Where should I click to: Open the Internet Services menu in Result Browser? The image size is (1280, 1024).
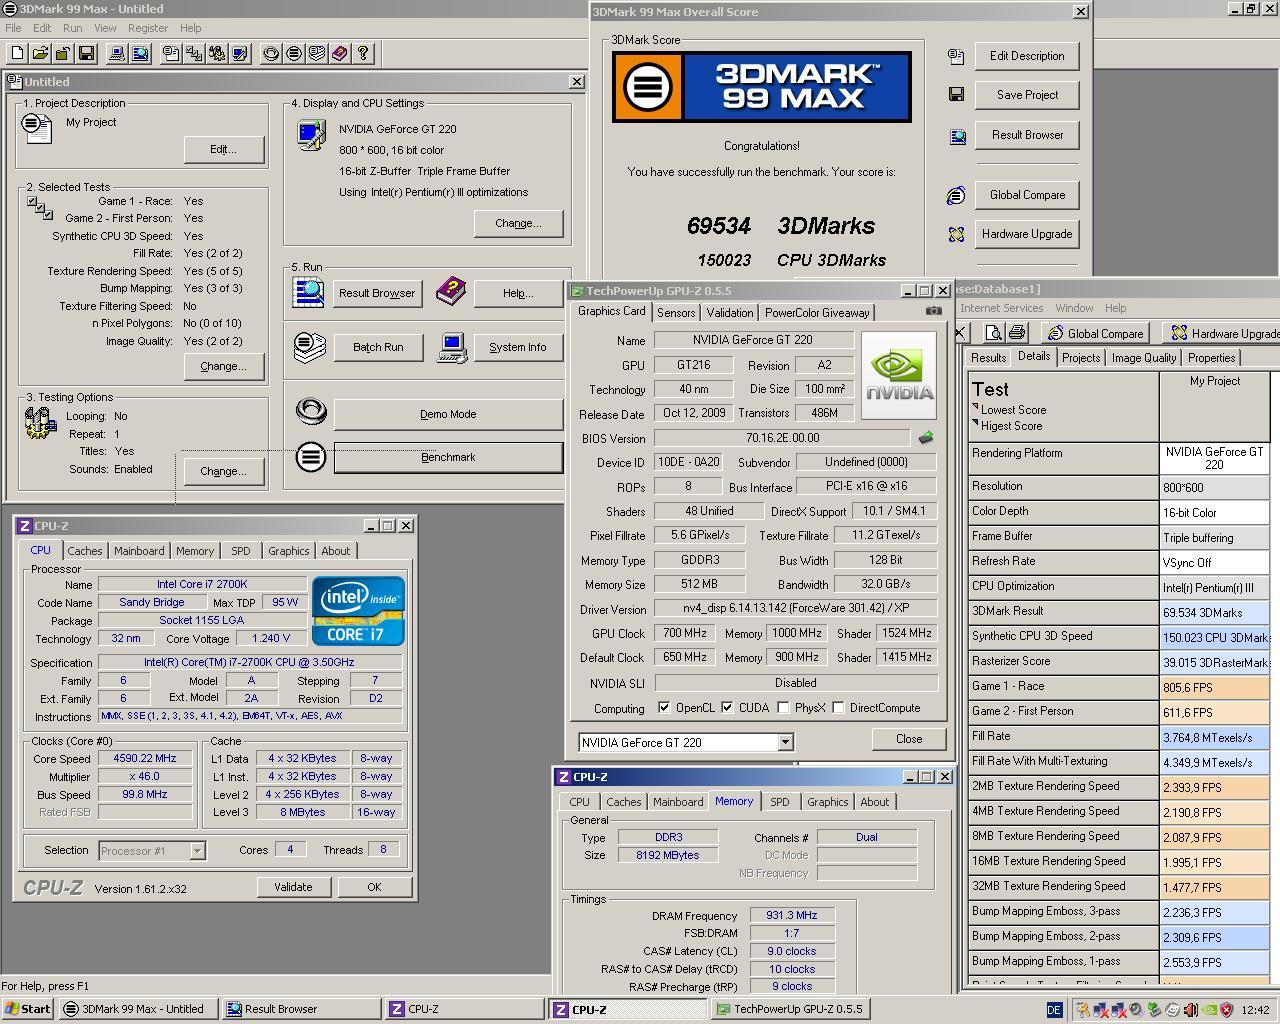point(1001,308)
